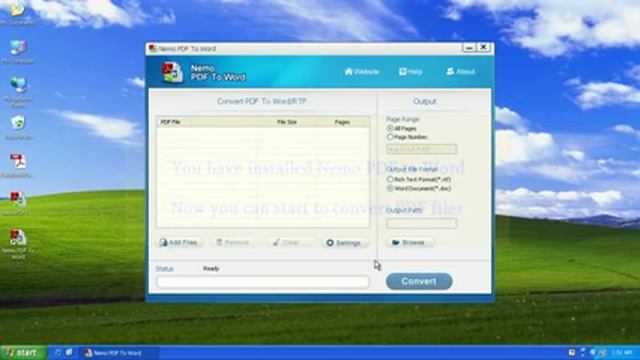Open Nemo PDF To Word desktop shortcut
This screenshot has width=640, height=360.
[x=18, y=245]
